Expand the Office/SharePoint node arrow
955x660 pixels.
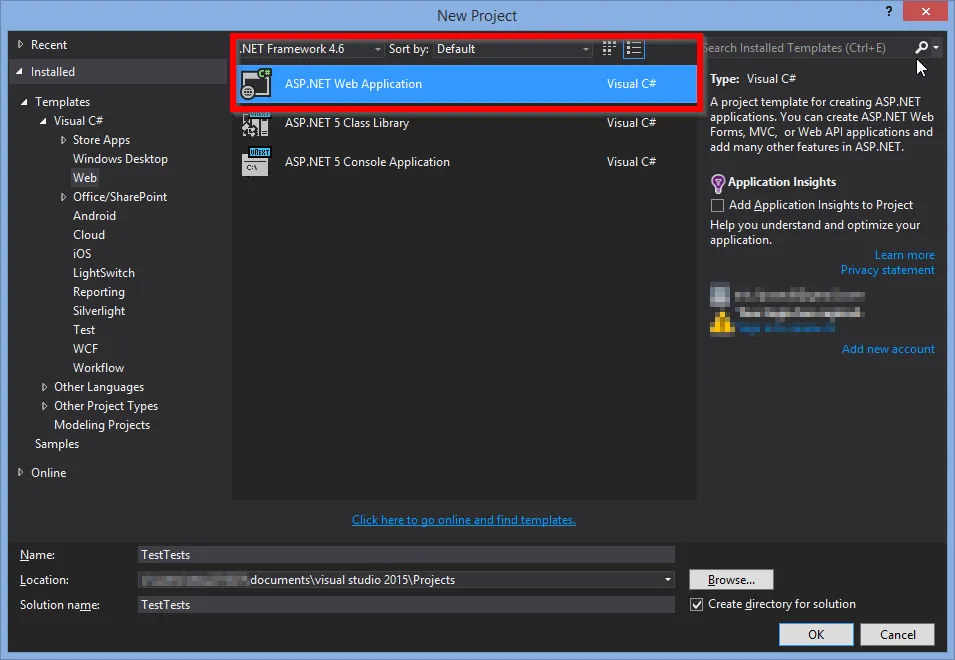63,197
